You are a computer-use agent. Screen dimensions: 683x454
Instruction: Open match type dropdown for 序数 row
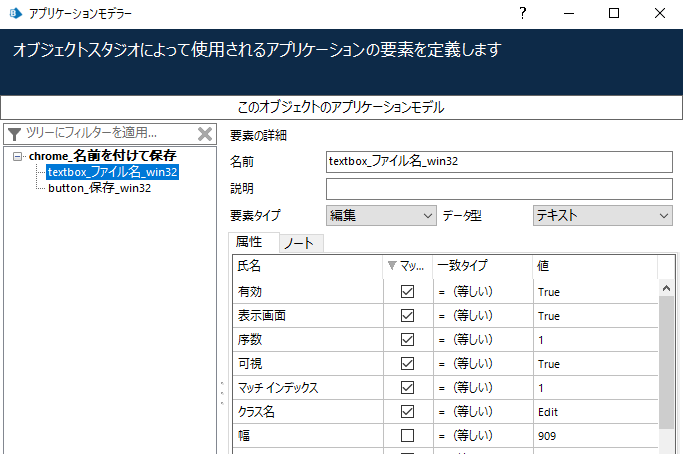[483, 339]
